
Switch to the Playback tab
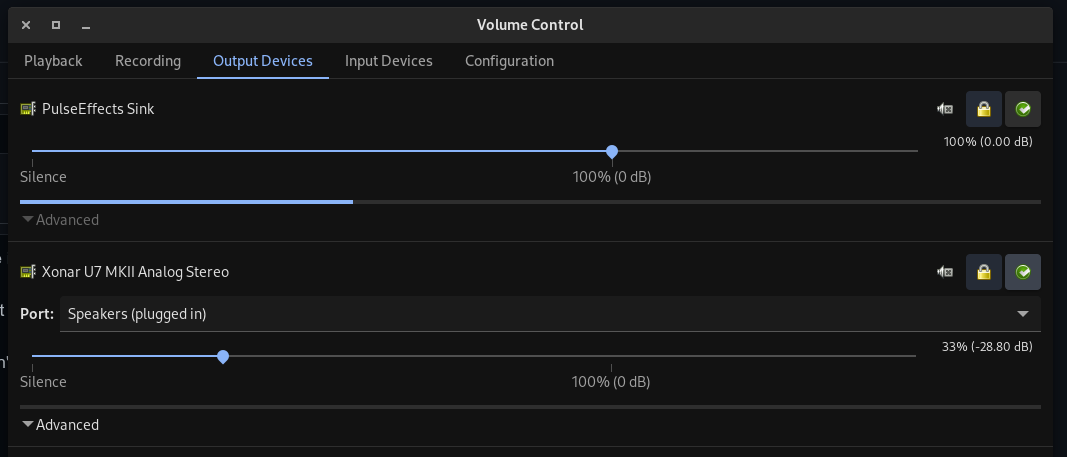(x=53, y=61)
